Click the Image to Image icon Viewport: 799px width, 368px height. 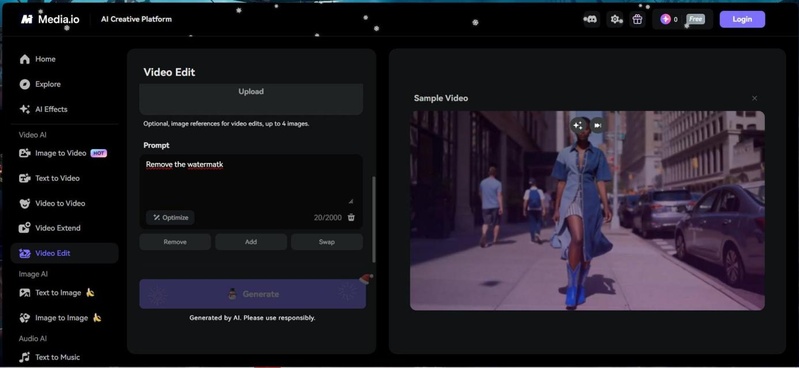point(24,318)
